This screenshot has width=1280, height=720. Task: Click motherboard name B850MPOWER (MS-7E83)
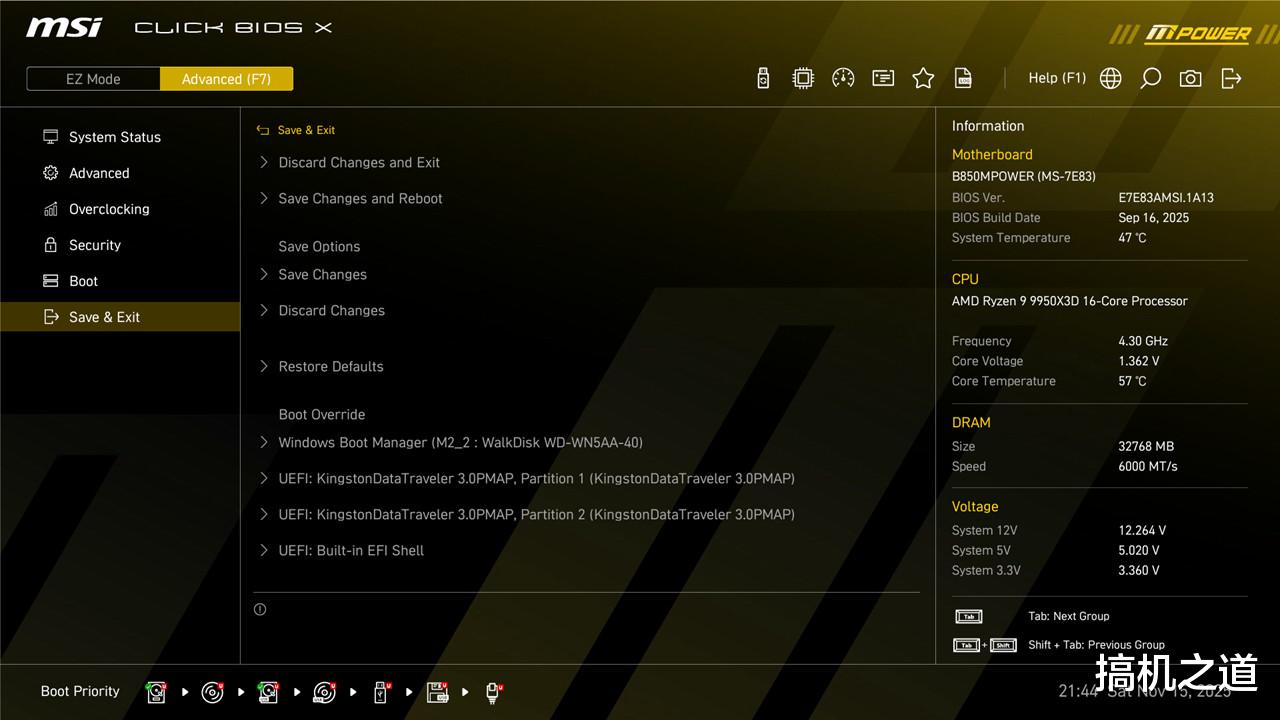click(1024, 176)
